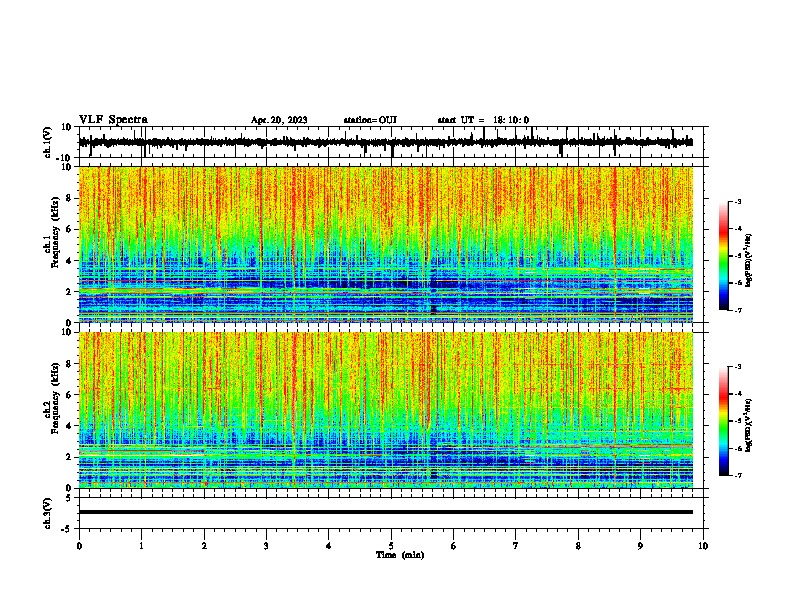This screenshot has height=612, width=792.
Task: Click the "4" kHz tick on ch.1 spectrogram
Action: click(69, 261)
